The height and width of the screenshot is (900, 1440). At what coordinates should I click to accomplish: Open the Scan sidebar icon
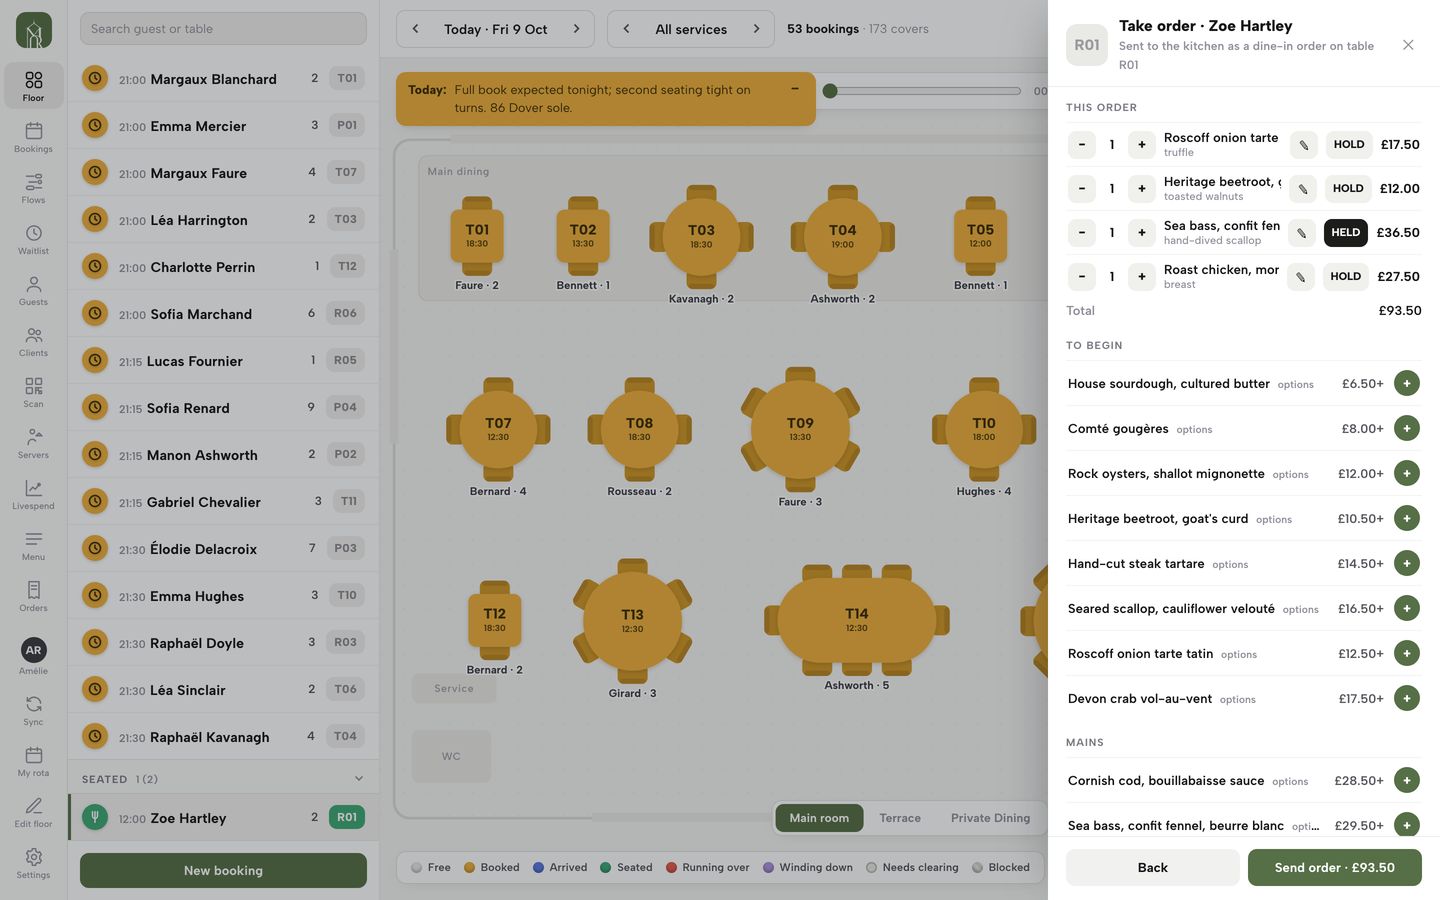click(x=33, y=392)
